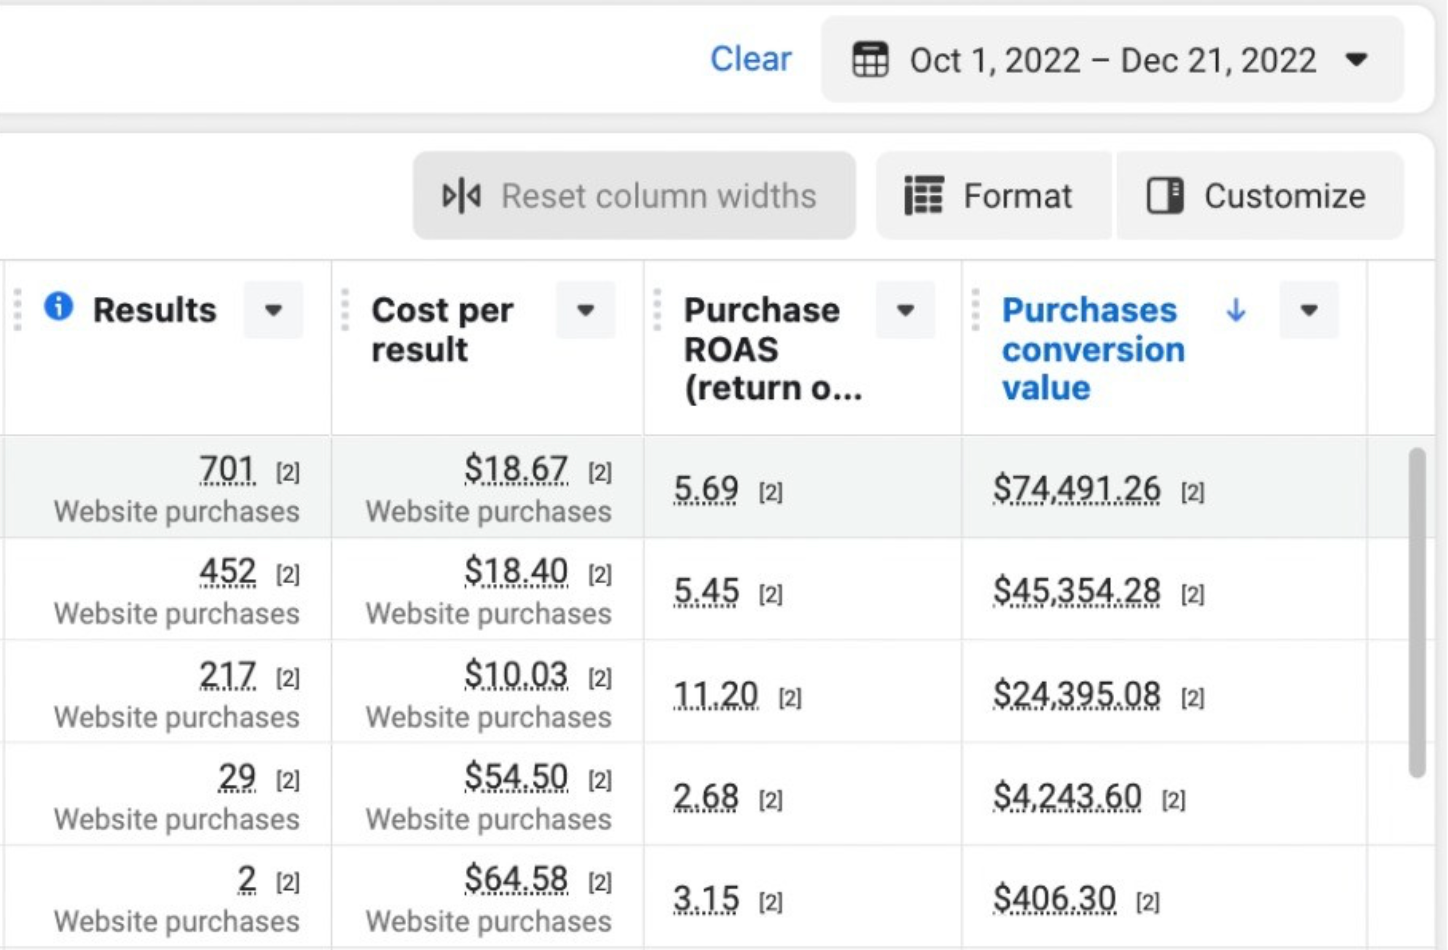Open the date range dropdown arrow

point(1357,60)
